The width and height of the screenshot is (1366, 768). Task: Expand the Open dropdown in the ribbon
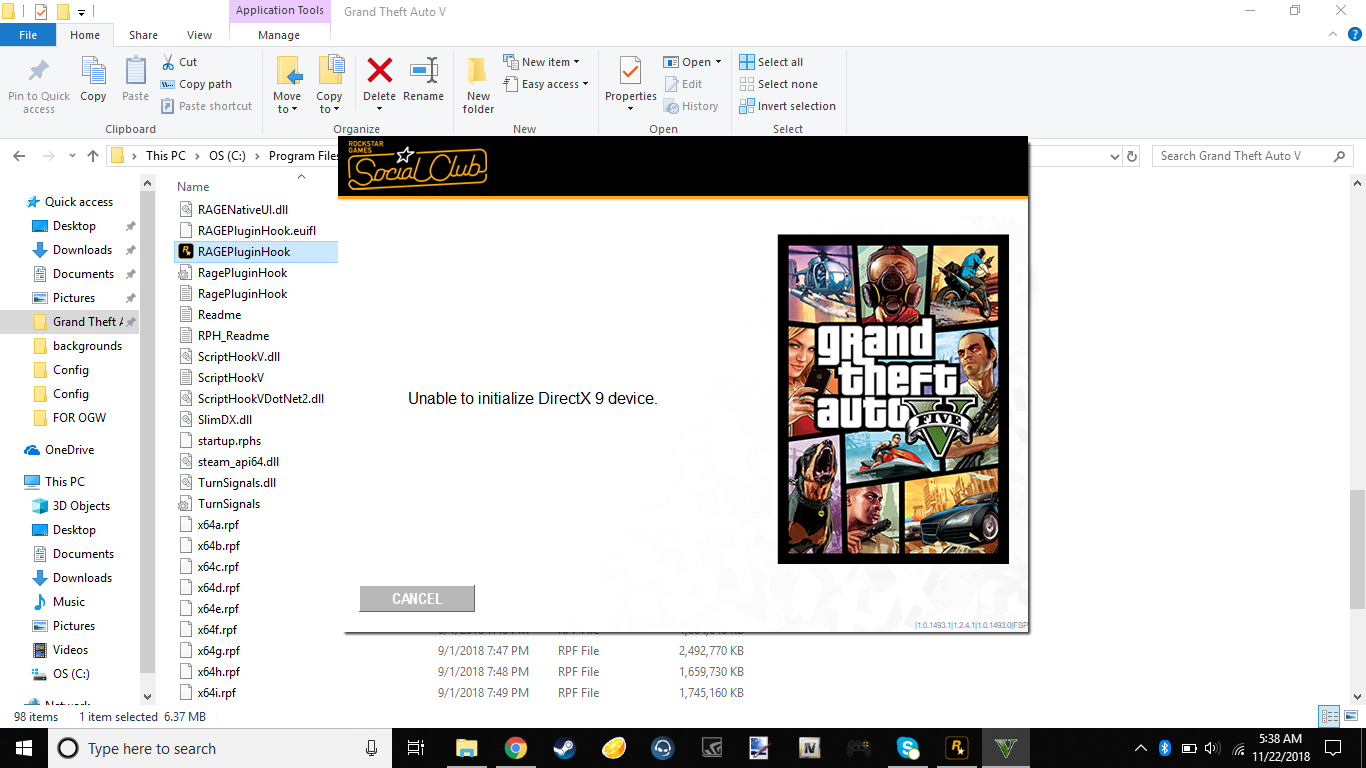718,62
